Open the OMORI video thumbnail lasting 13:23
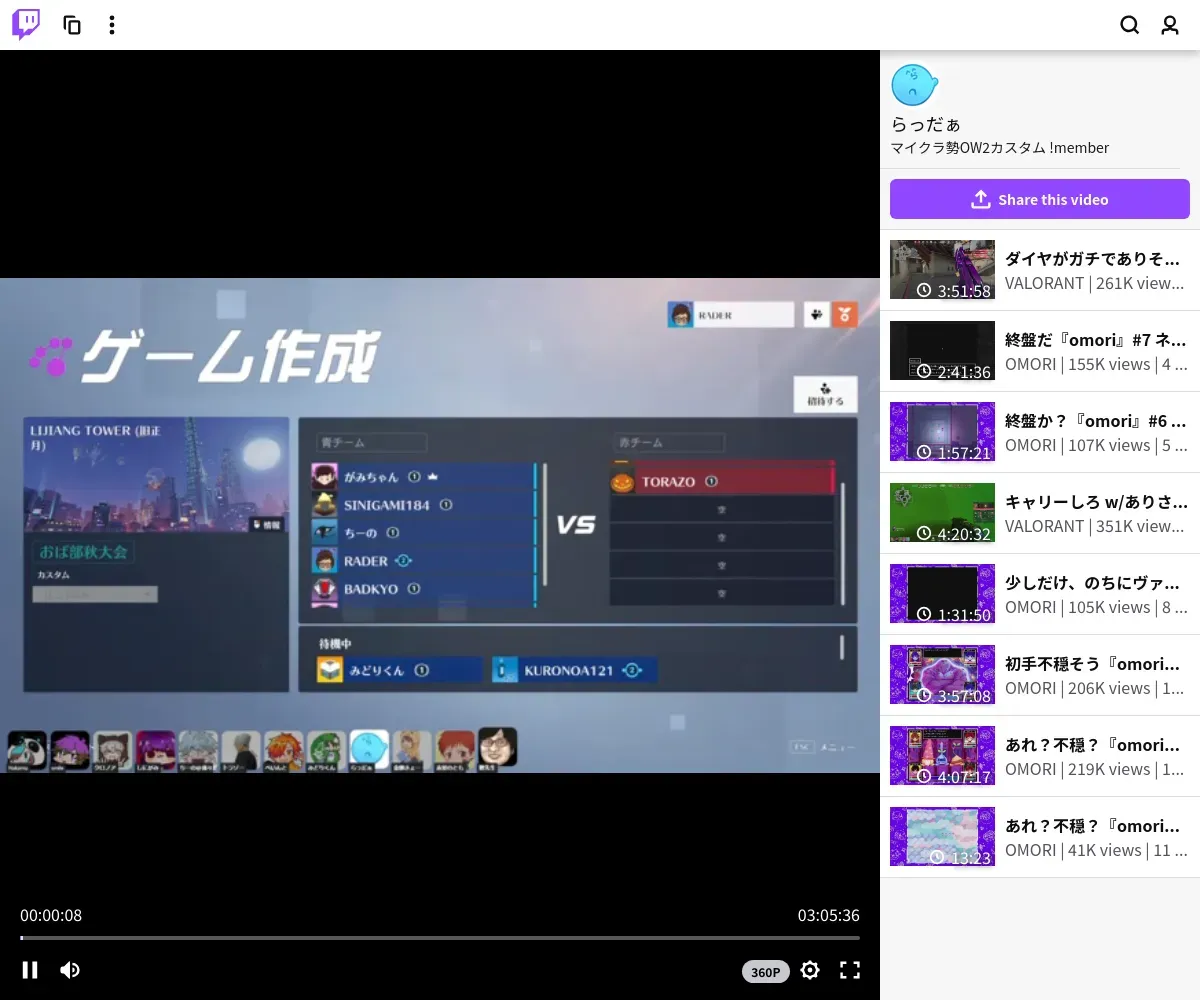Image resolution: width=1200 pixels, height=1000 pixels. coord(942,837)
